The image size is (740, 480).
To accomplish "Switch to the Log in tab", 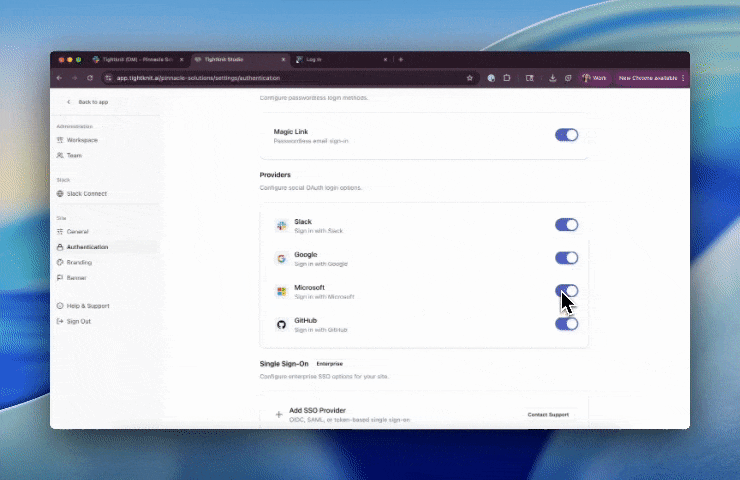I will [x=342, y=59].
